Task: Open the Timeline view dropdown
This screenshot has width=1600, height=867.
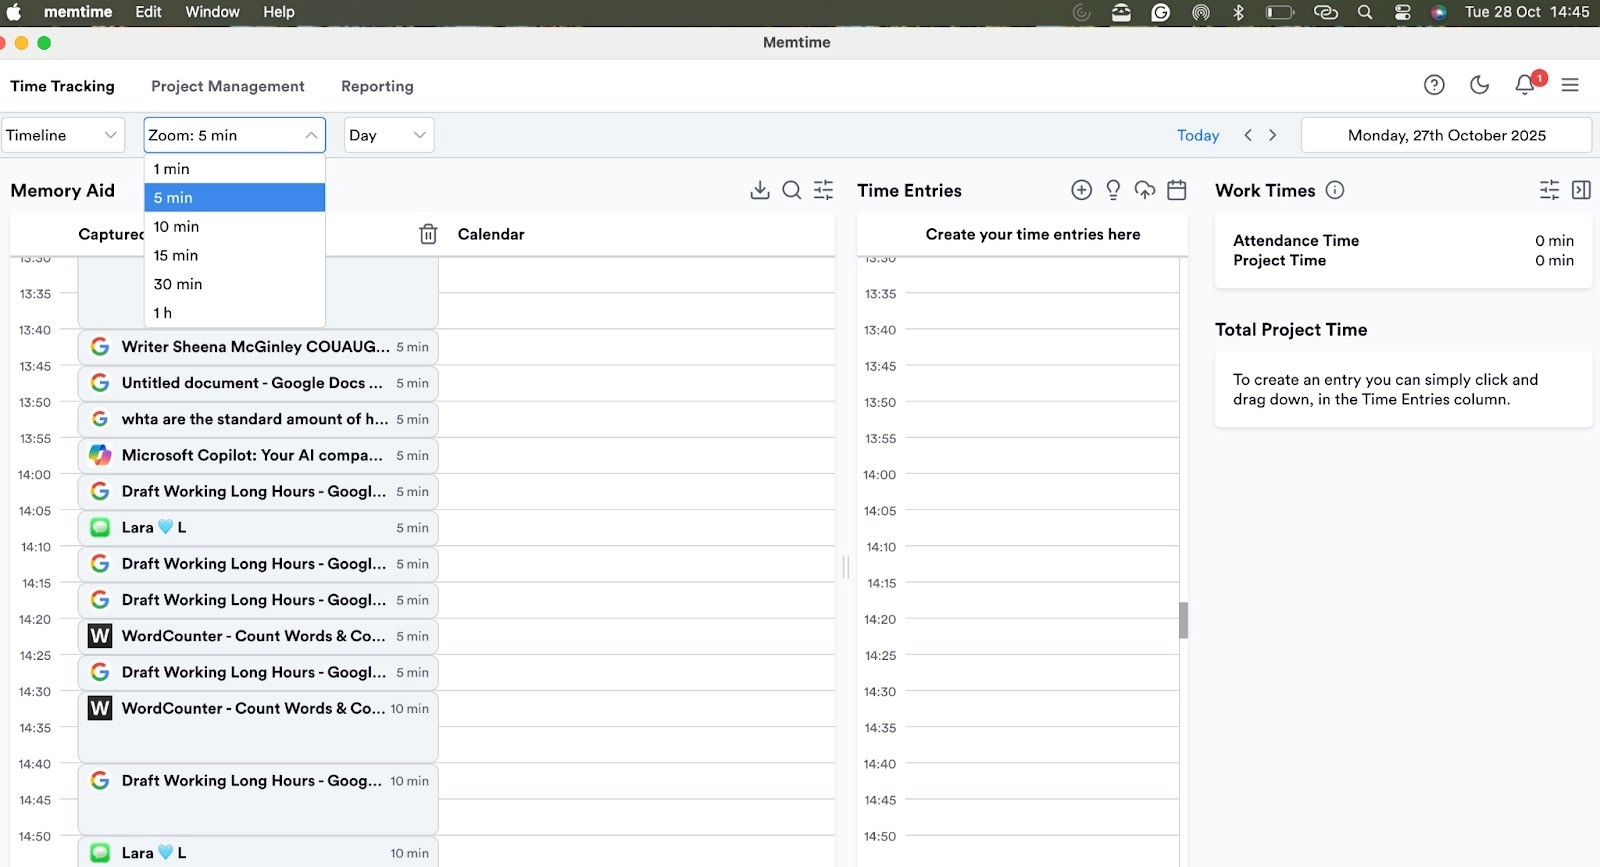Action: click(62, 135)
